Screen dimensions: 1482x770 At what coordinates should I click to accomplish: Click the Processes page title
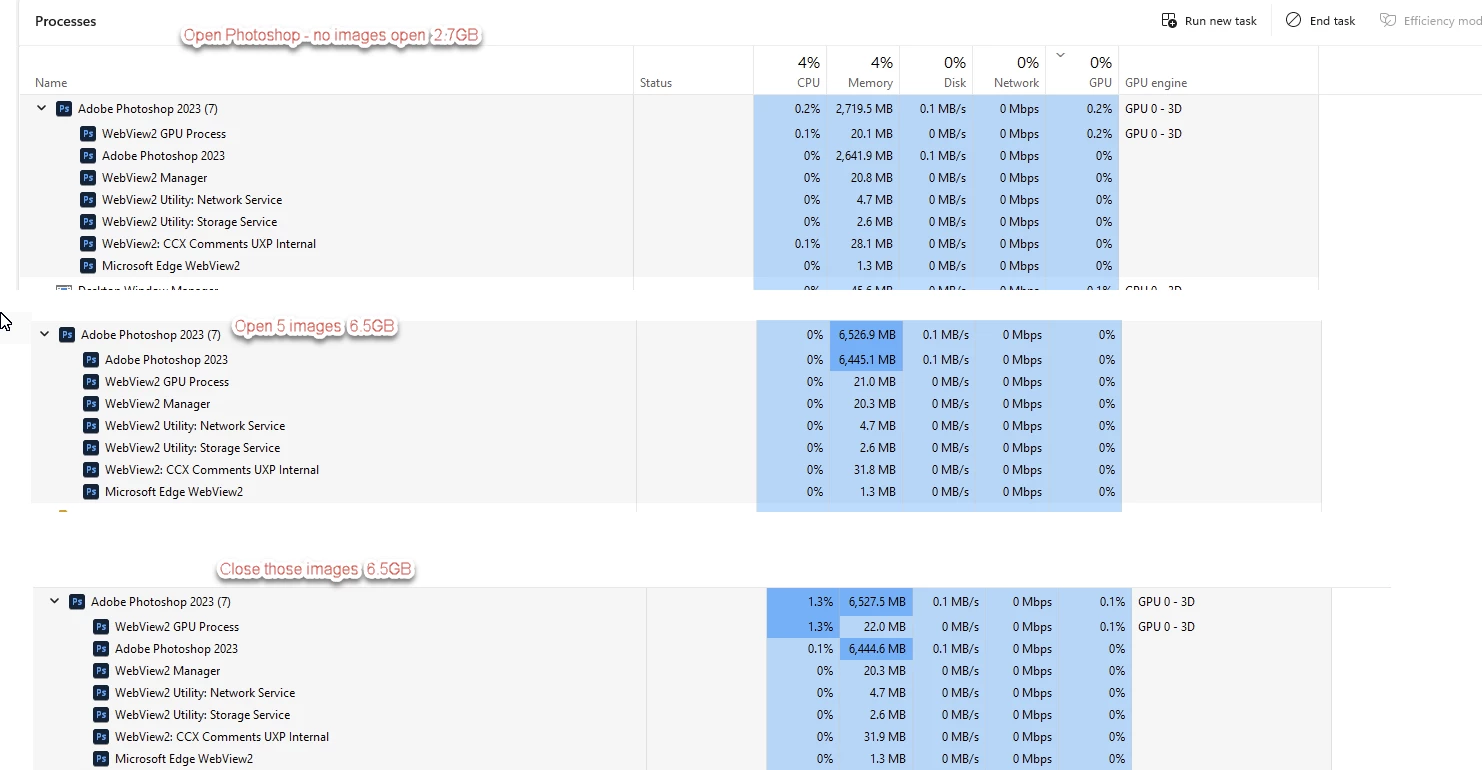pos(65,21)
